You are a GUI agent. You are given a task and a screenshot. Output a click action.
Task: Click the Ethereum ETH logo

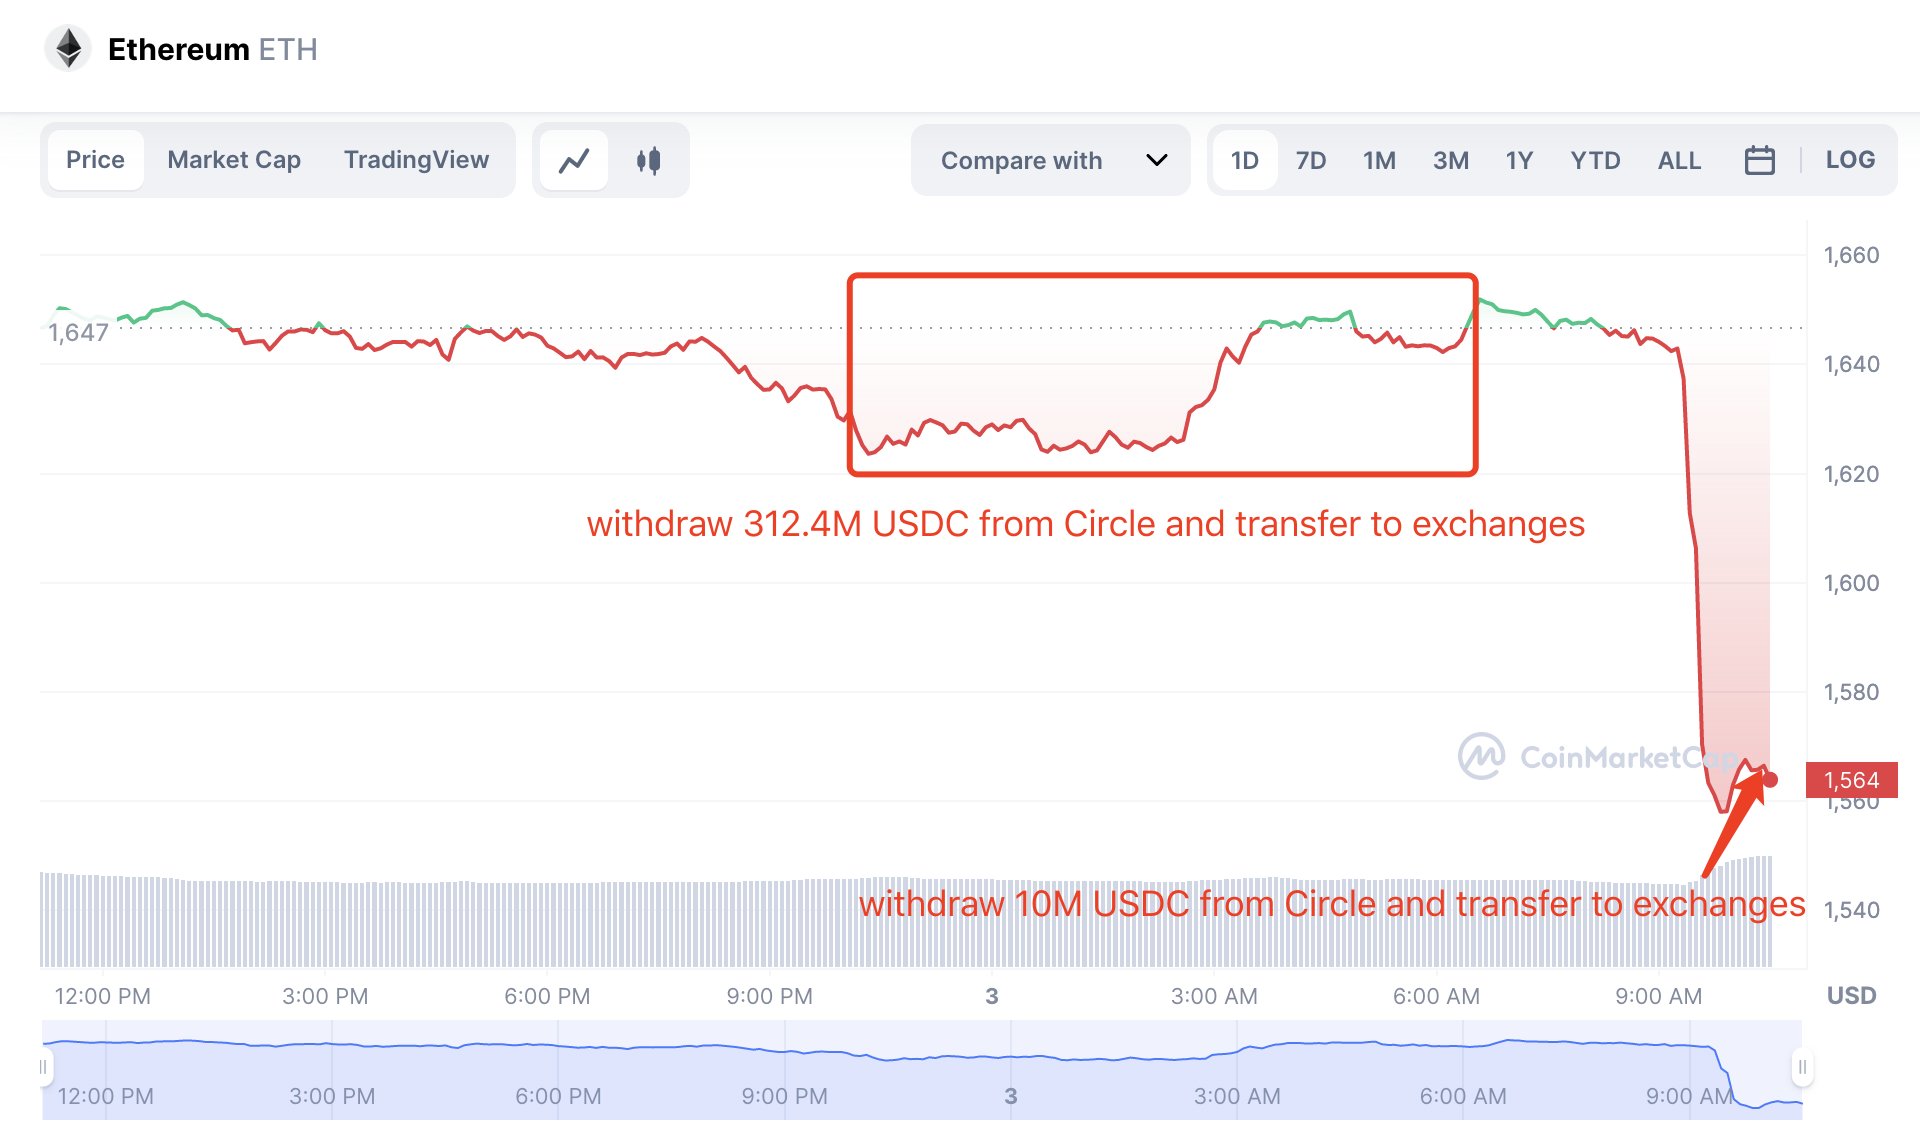(x=67, y=47)
